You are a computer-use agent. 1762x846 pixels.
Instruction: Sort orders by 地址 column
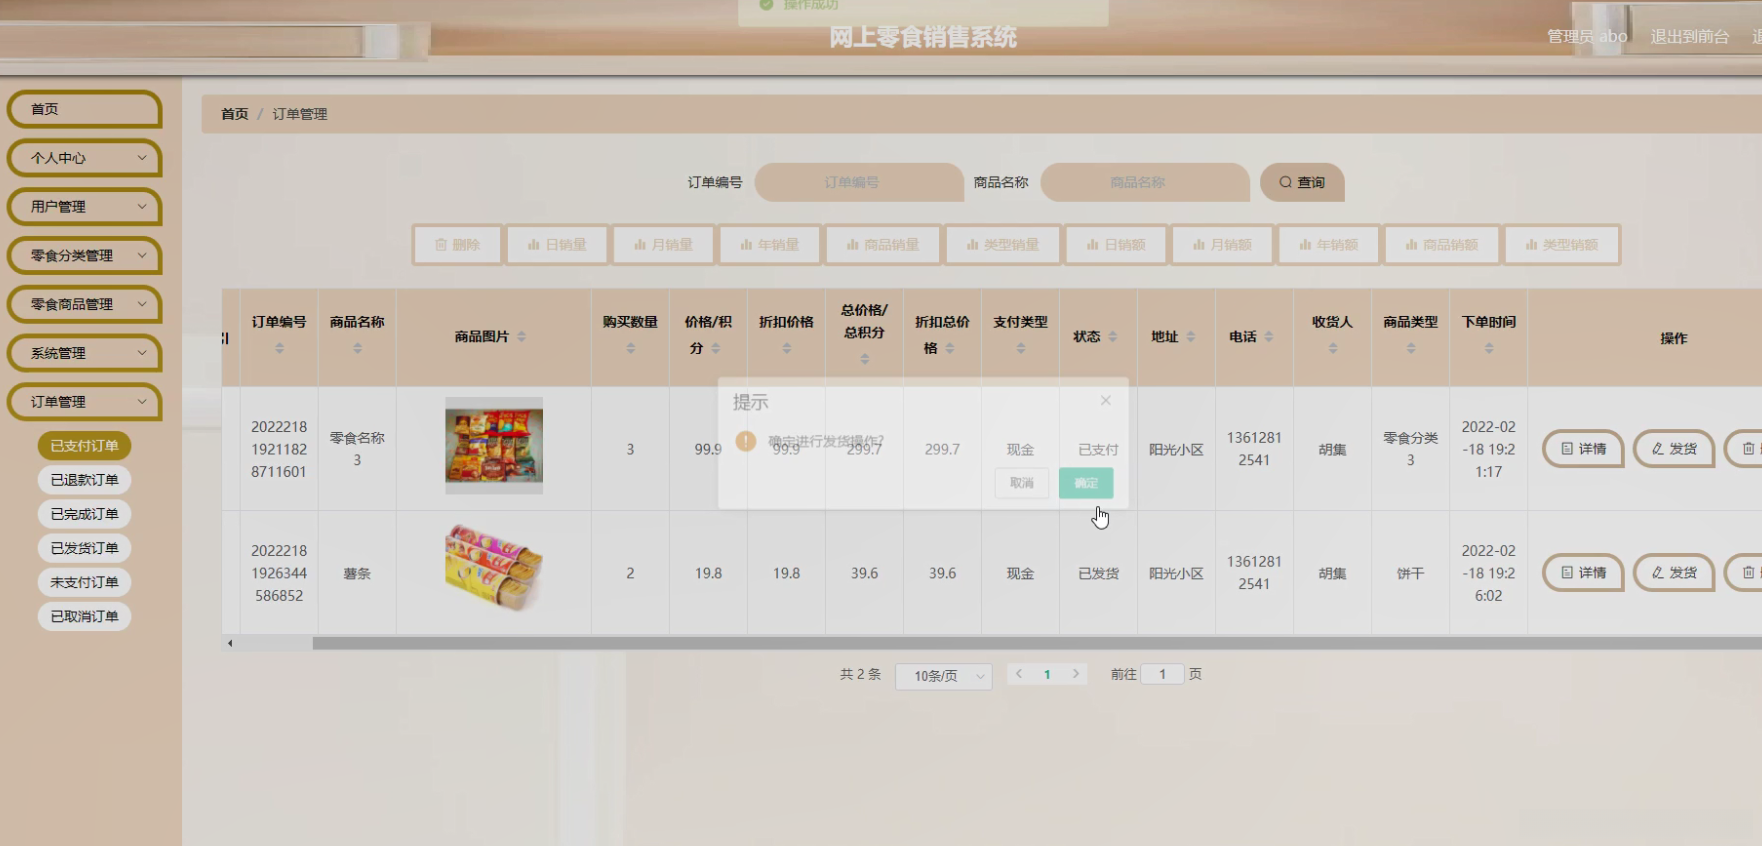tap(1191, 337)
